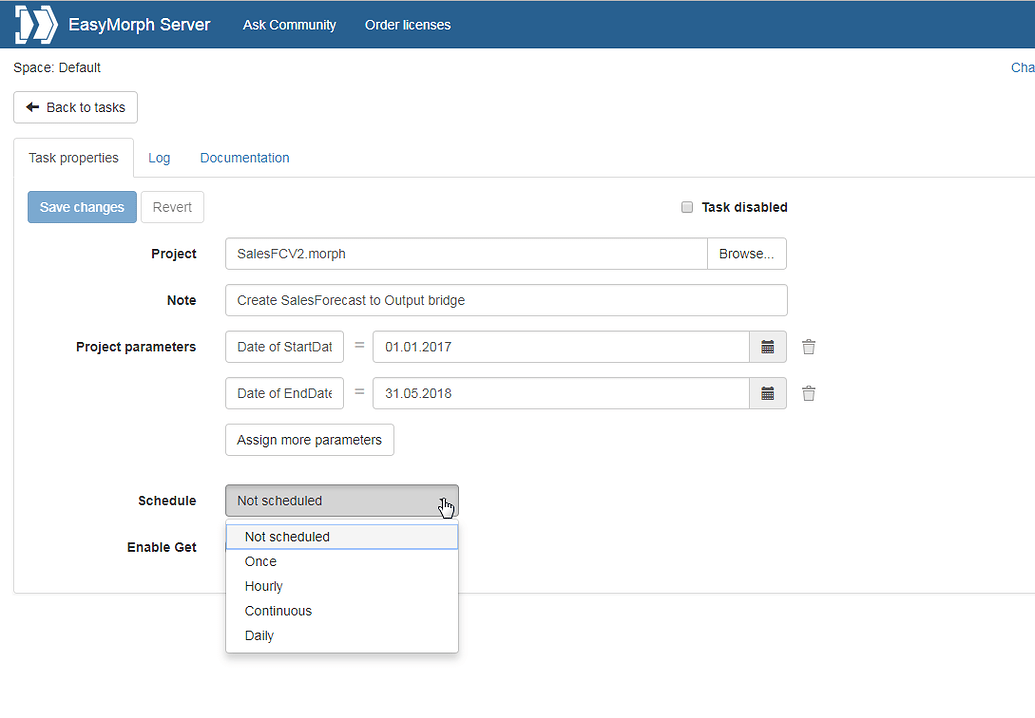
Task: Enable the Task disabled checkbox
Action: coord(687,206)
